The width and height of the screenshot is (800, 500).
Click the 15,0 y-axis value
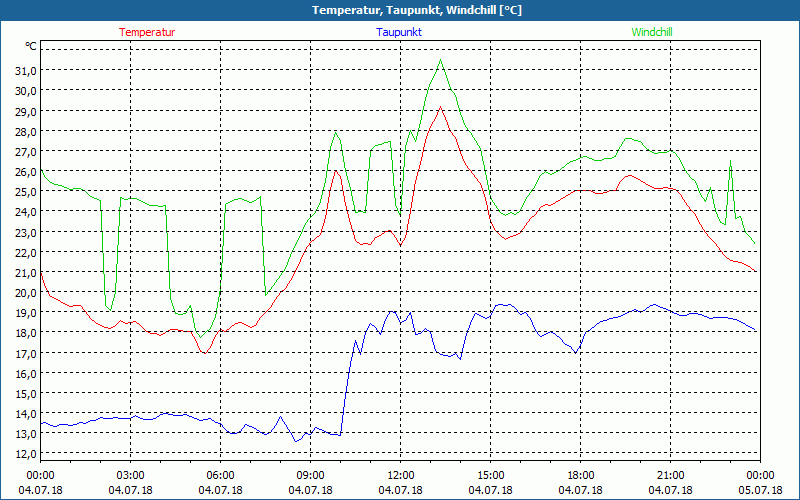pyautogui.click(x=26, y=394)
